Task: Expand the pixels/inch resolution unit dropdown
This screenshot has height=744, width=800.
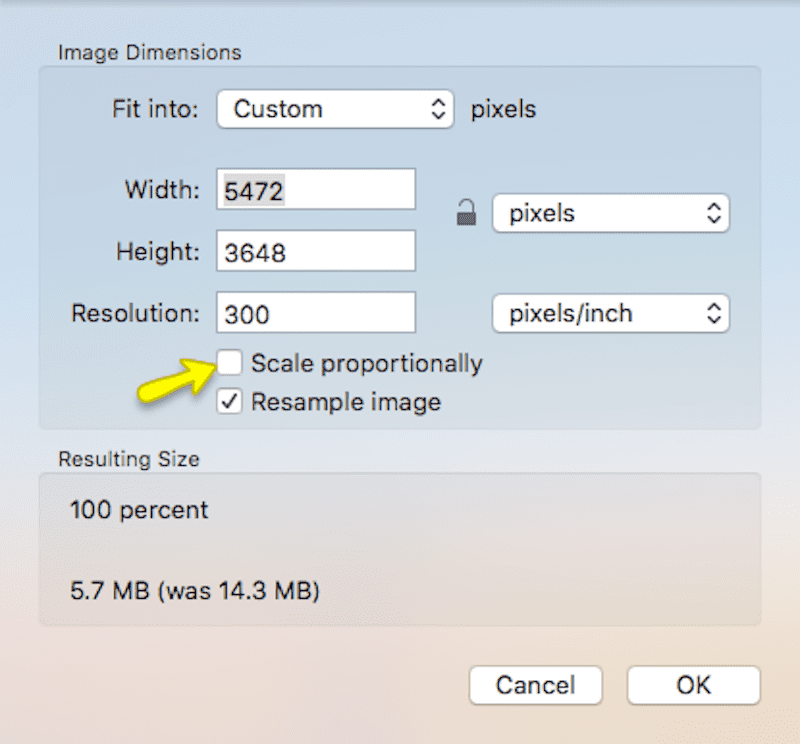Action: pyautogui.click(x=611, y=313)
